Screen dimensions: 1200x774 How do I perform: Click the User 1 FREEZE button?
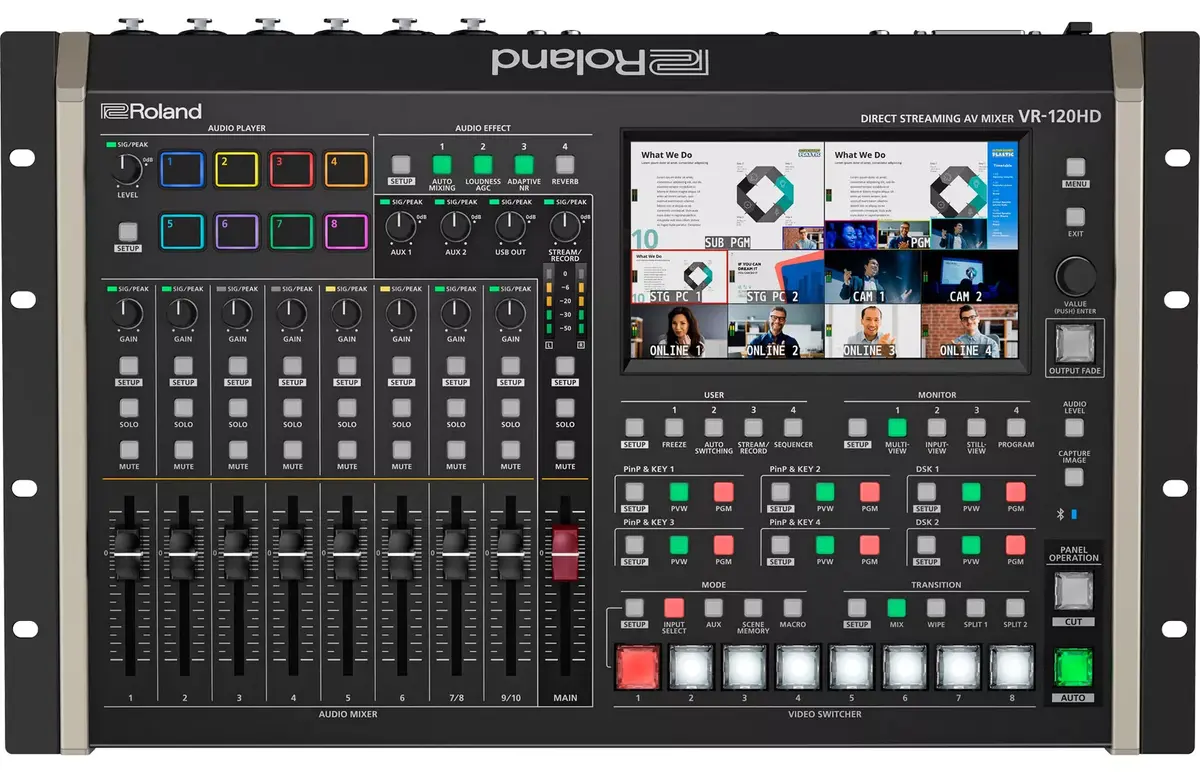(674, 427)
